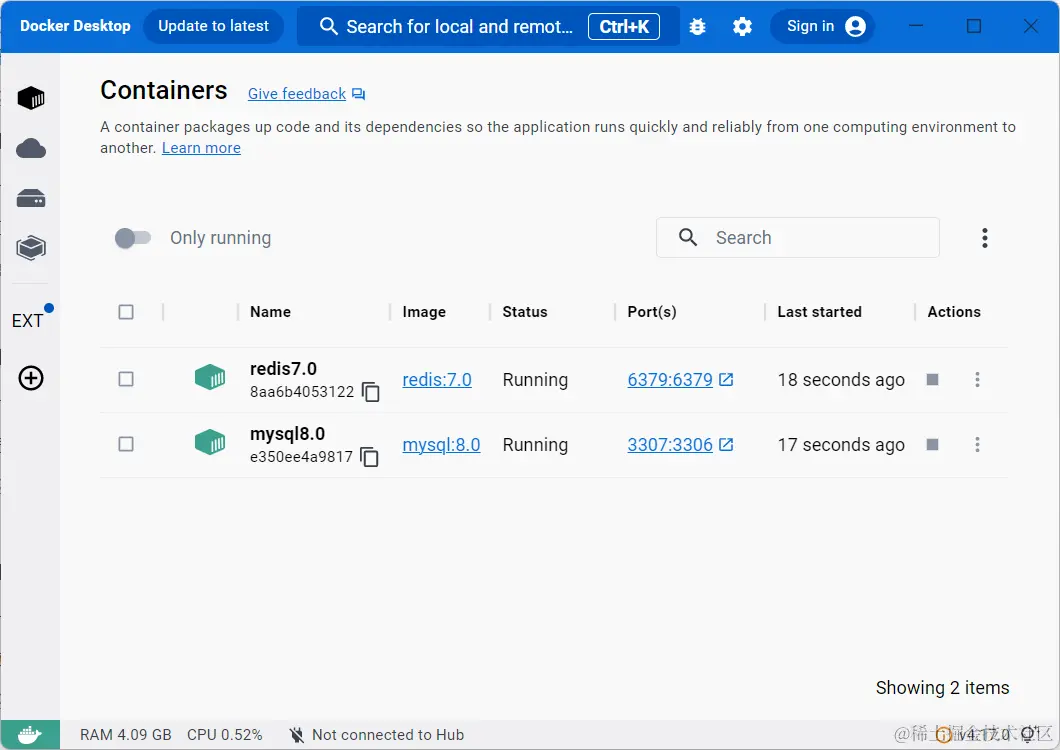Click the RAM 4.09 GB status entry

point(126,734)
